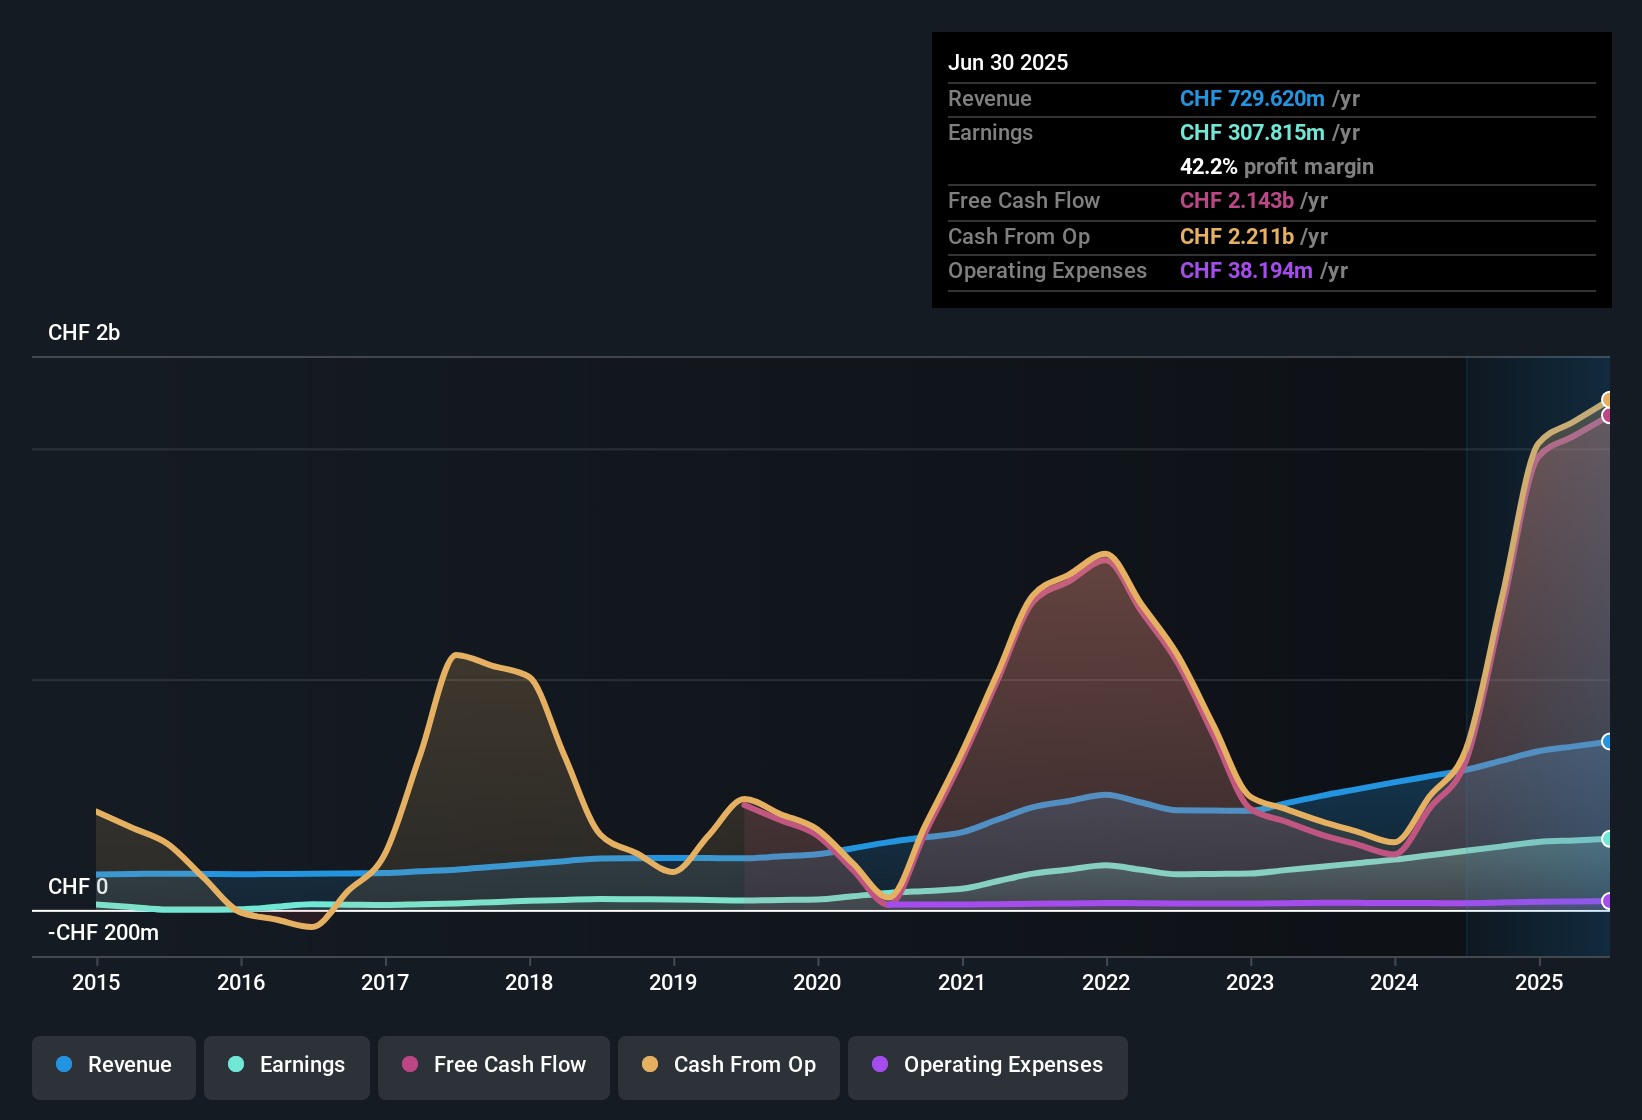The height and width of the screenshot is (1120, 1642).
Task: Click the CHF 38.194m operating expenses value
Action: coord(1246,270)
